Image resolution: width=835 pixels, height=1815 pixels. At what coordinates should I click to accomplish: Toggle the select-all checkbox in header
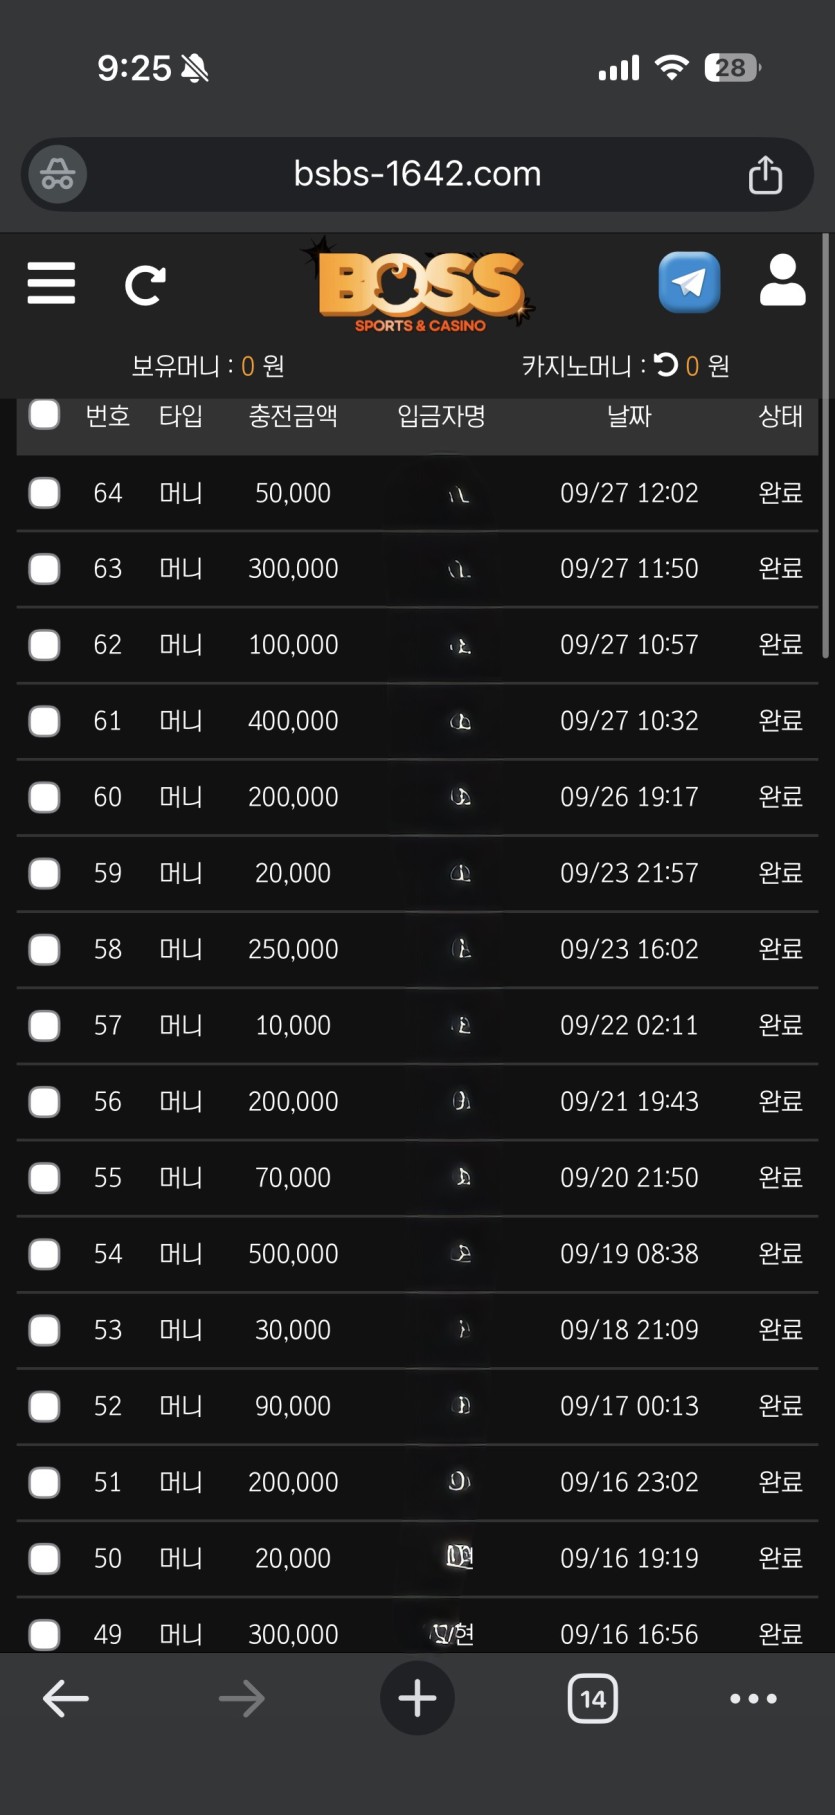click(x=44, y=414)
